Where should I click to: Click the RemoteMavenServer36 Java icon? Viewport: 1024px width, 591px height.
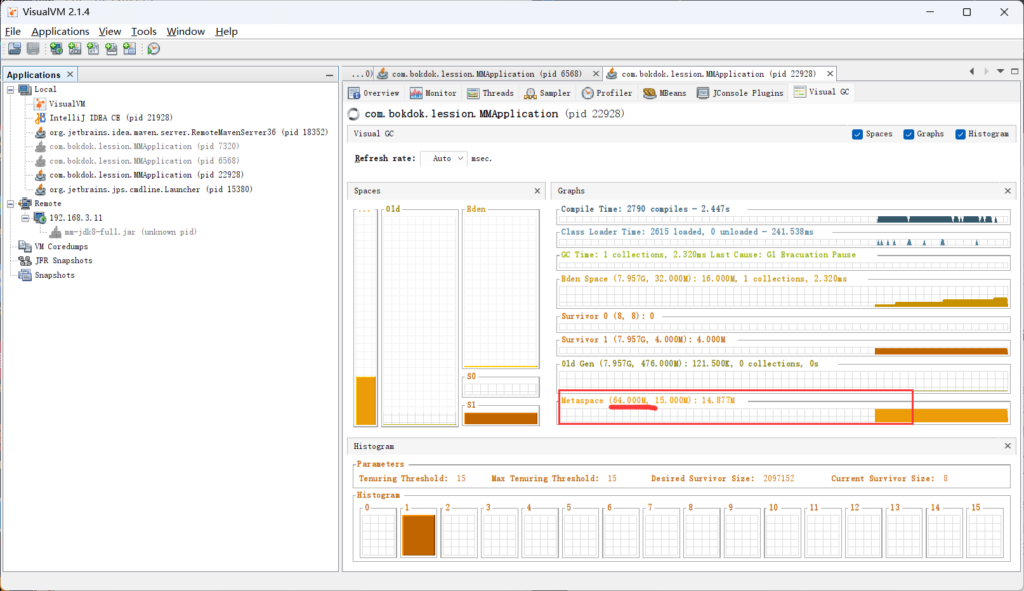point(40,133)
